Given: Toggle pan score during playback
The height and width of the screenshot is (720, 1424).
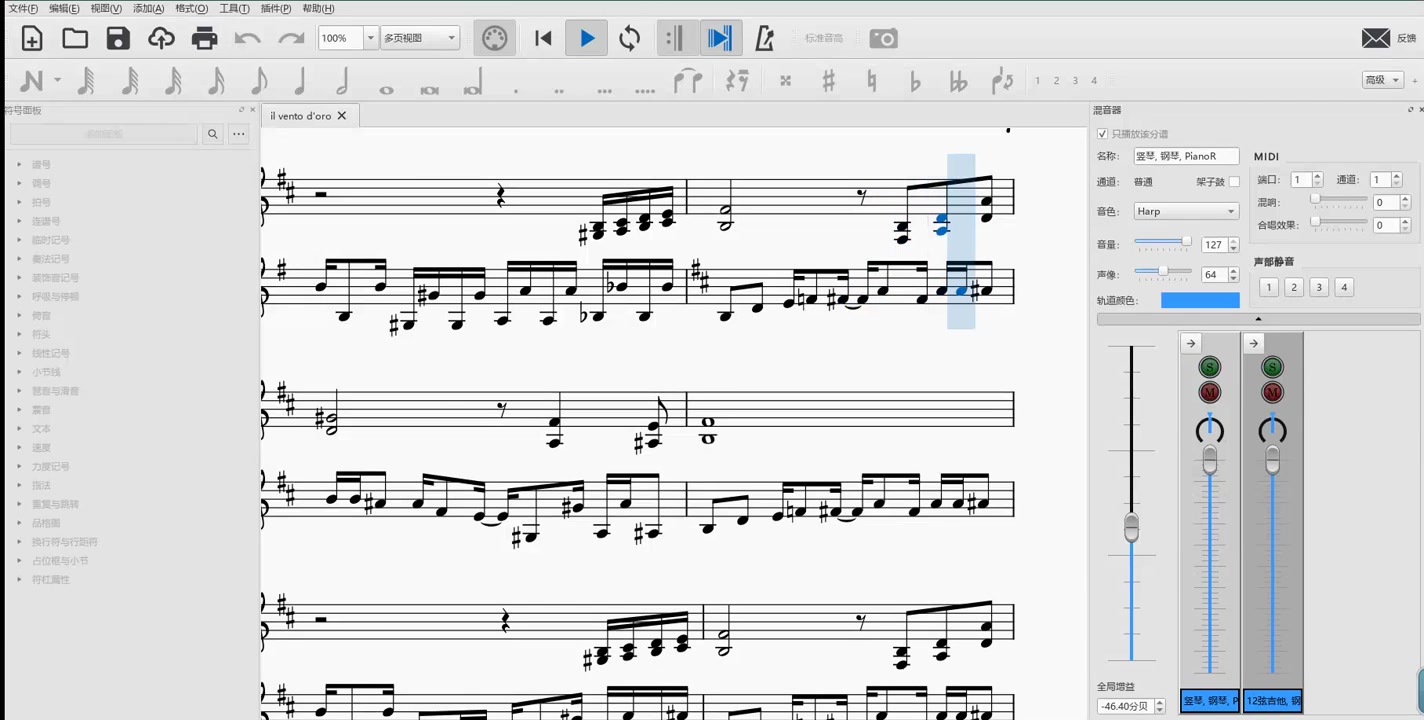Looking at the screenshot, I should (x=719, y=39).
